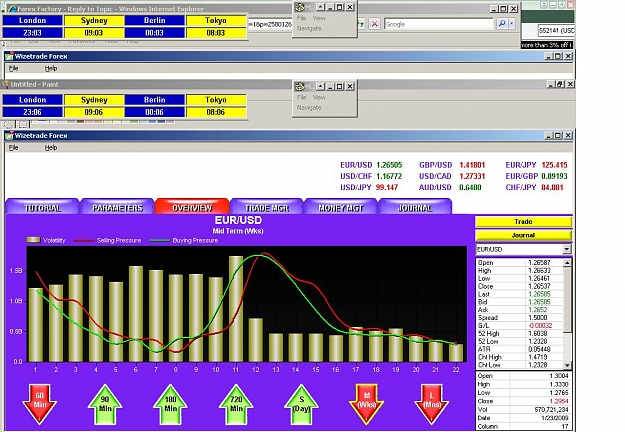Click the red M (Wks) down arrow
This screenshot has width=625, height=432.
click(367, 404)
